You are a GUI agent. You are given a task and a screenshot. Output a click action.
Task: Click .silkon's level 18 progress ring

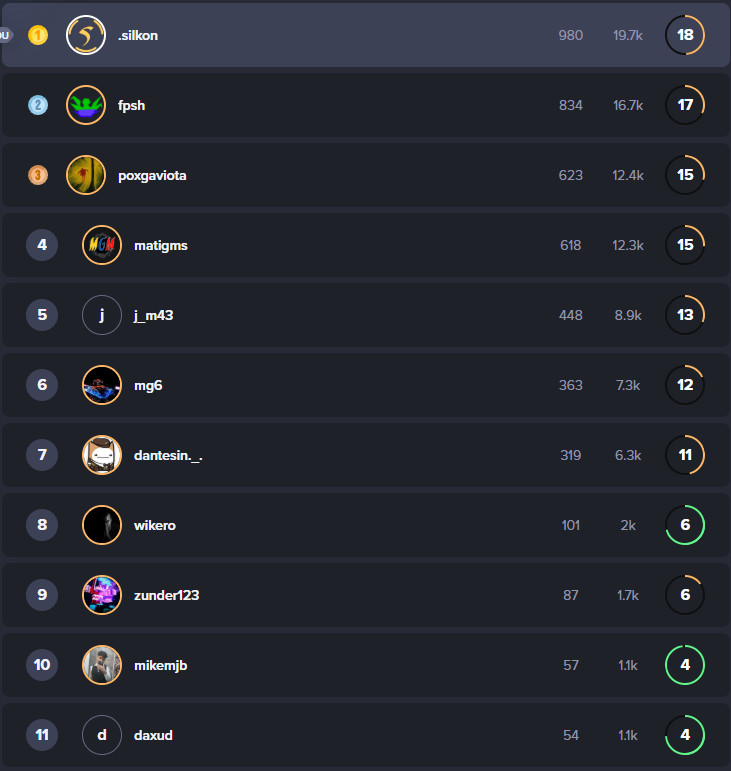685,35
